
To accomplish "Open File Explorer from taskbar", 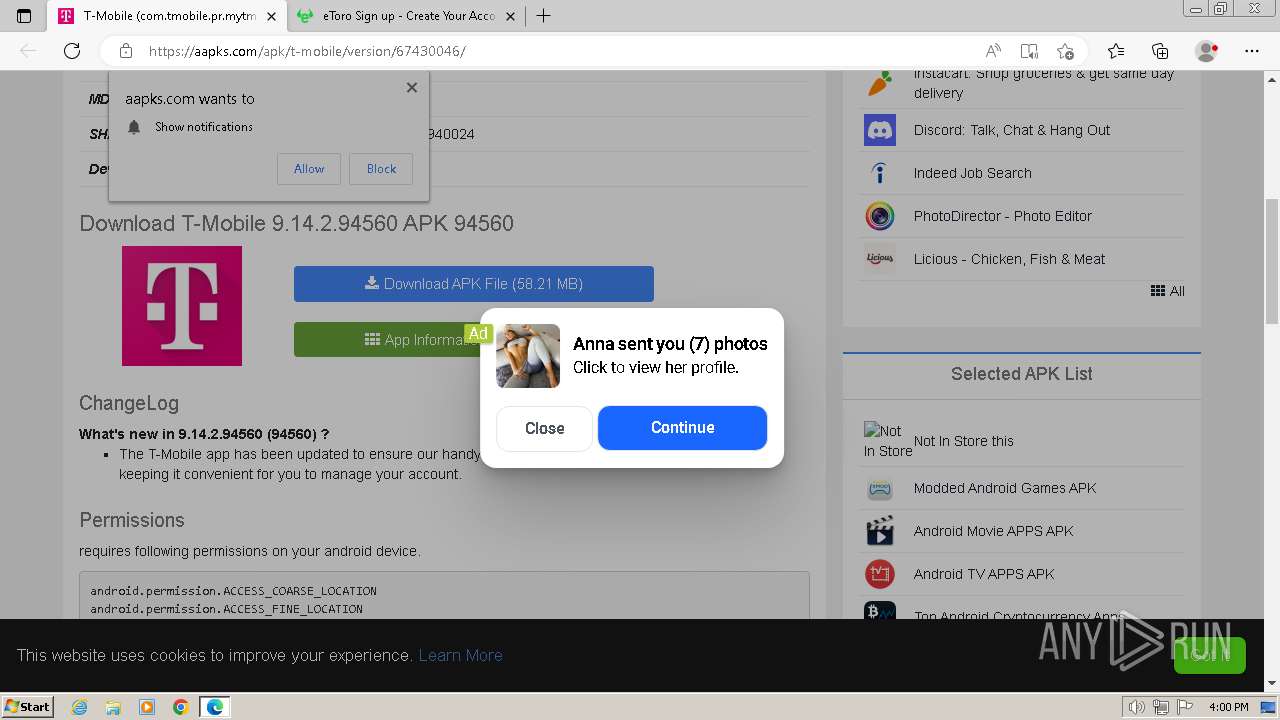I will 113,707.
